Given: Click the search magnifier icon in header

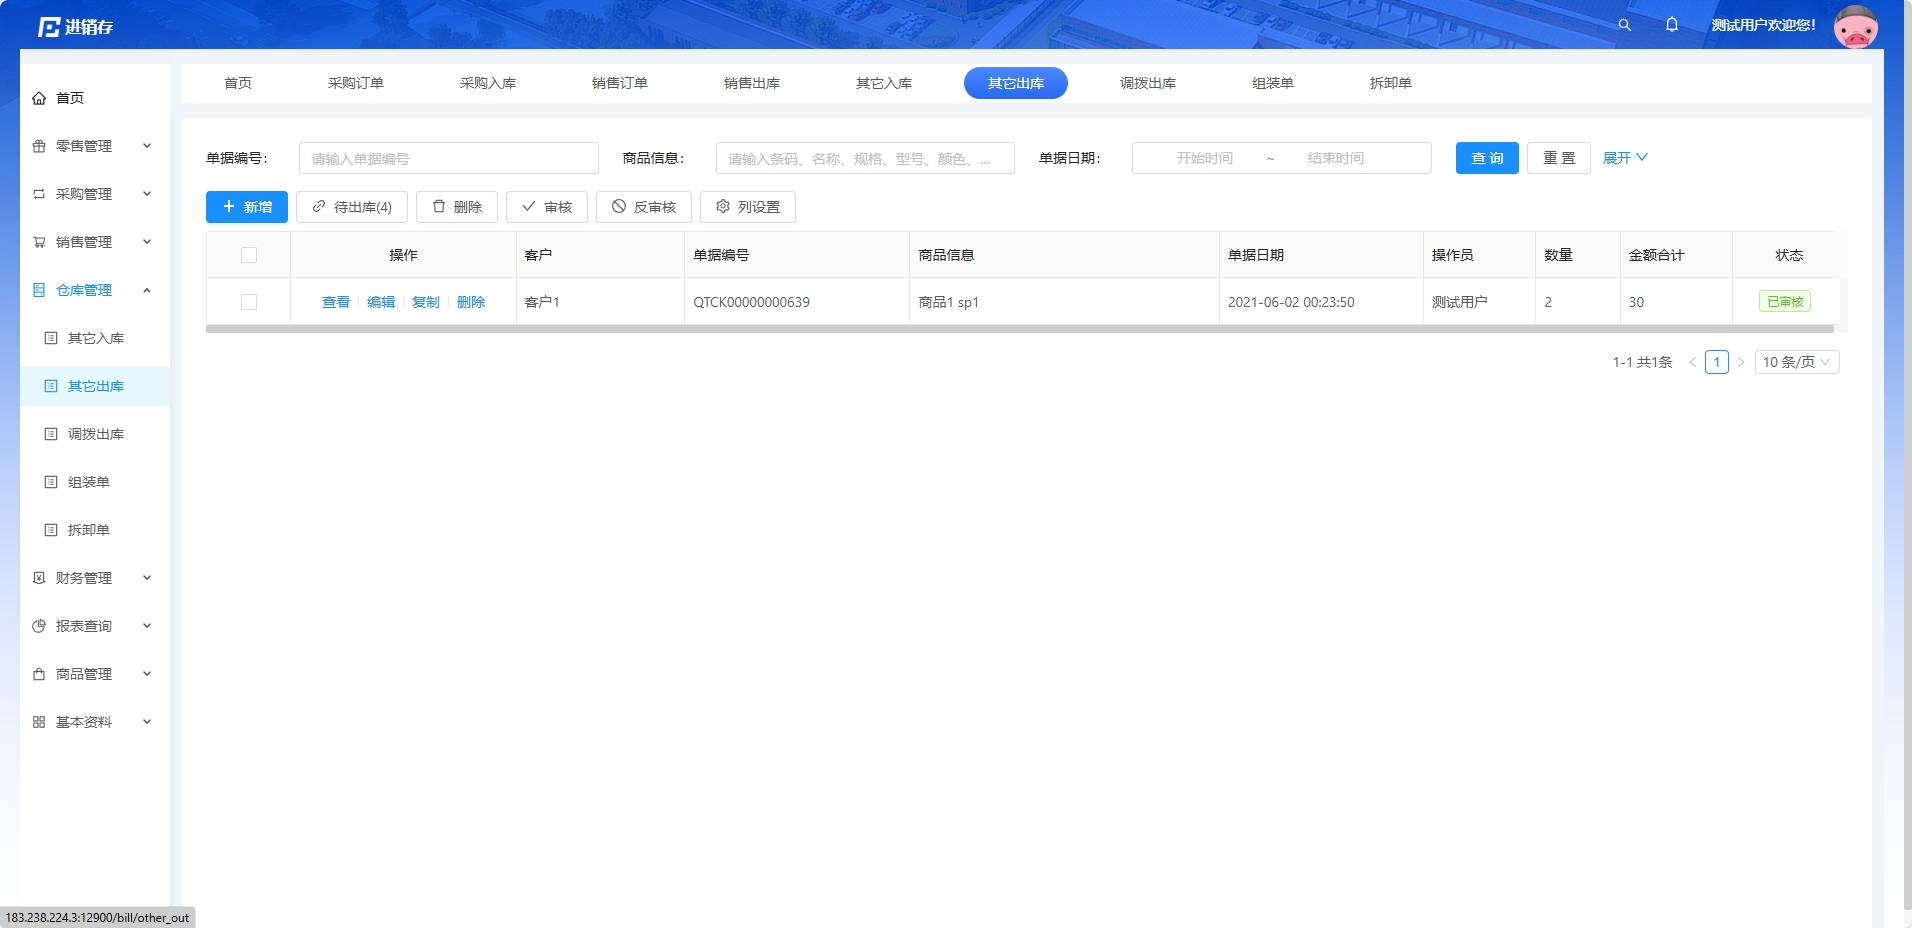Looking at the screenshot, I should tap(1624, 25).
